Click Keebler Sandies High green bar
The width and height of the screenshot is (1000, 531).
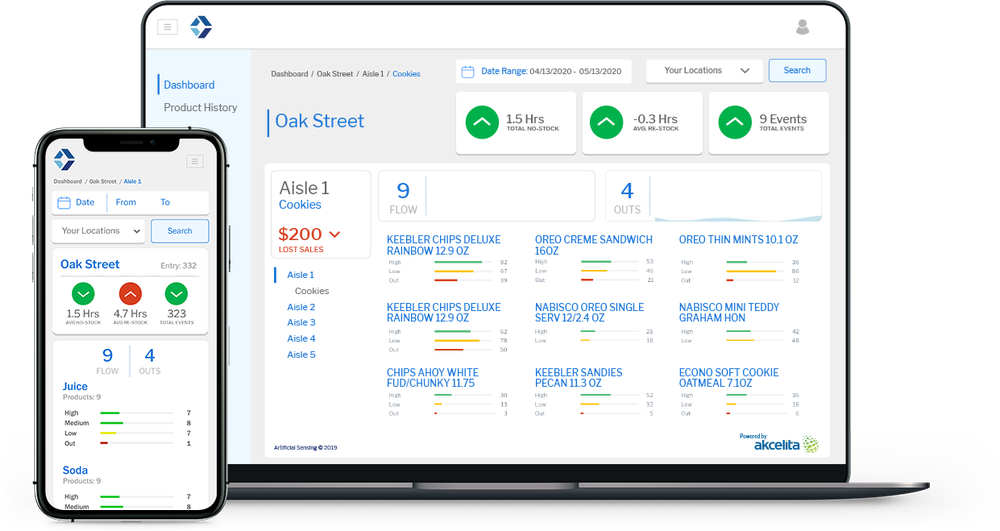pyautogui.click(x=596, y=395)
